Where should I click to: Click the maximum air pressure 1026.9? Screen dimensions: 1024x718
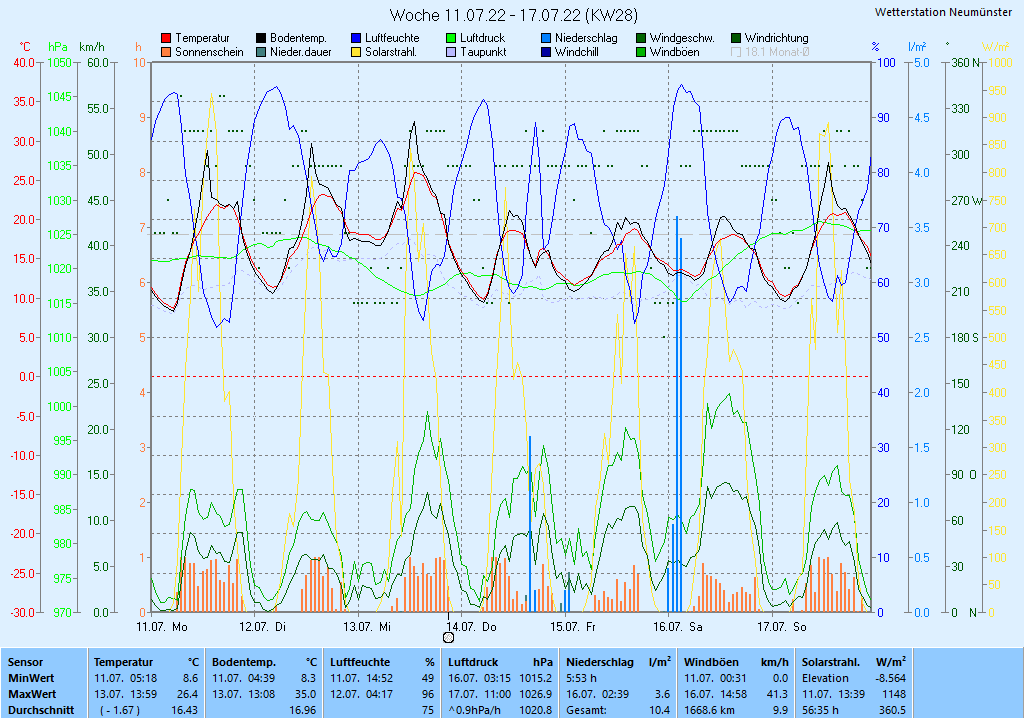point(536,694)
